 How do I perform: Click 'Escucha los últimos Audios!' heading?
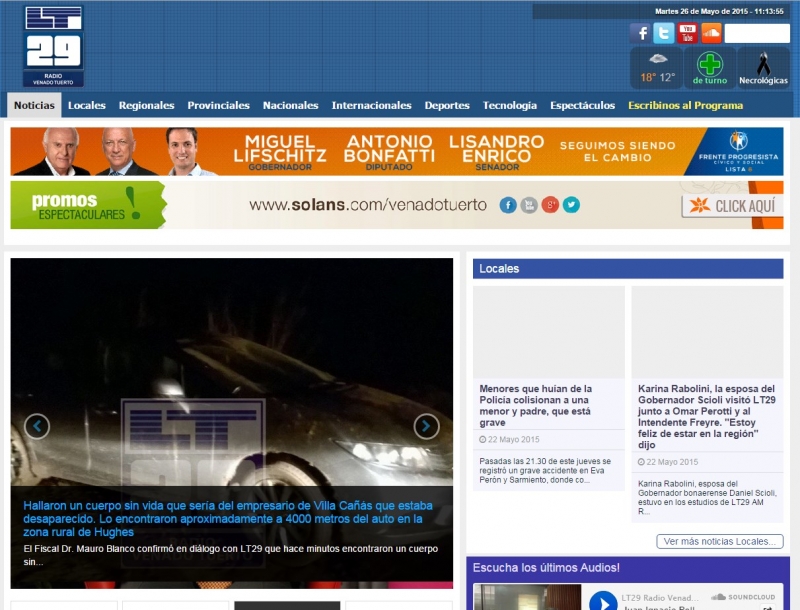[x=546, y=568]
